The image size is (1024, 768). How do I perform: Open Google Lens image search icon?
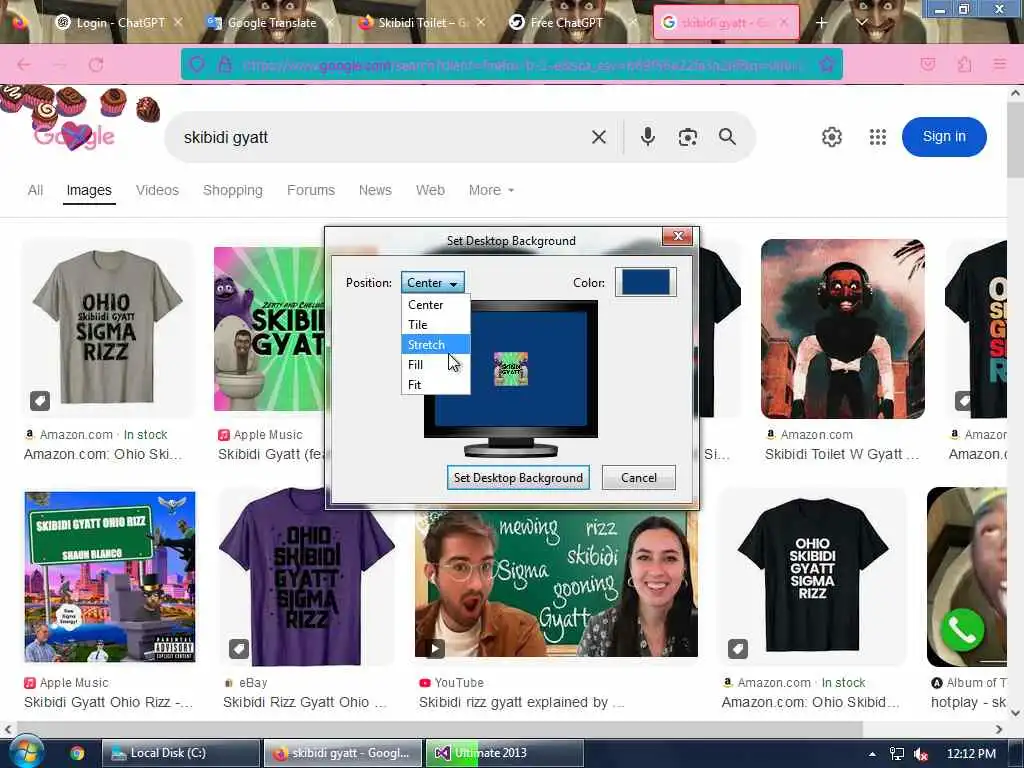click(x=688, y=137)
